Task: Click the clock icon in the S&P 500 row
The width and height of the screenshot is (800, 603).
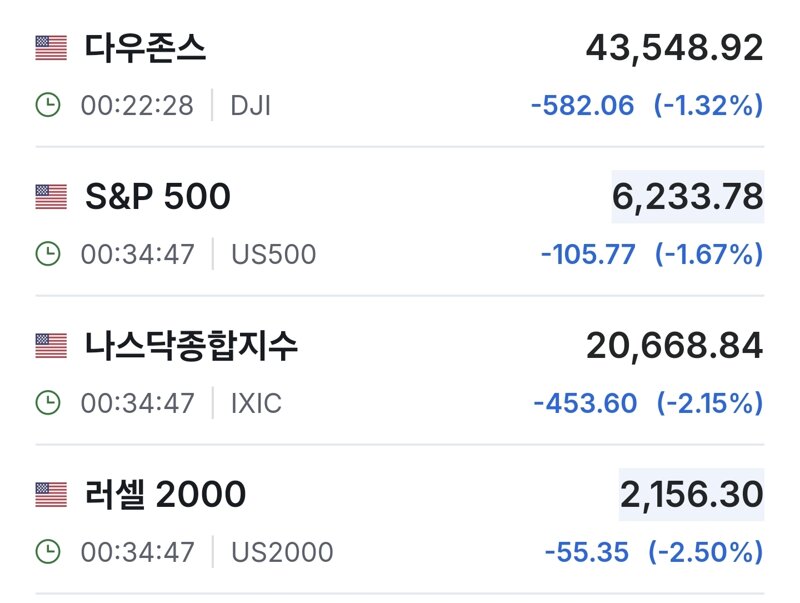Action: click(x=48, y=254)
